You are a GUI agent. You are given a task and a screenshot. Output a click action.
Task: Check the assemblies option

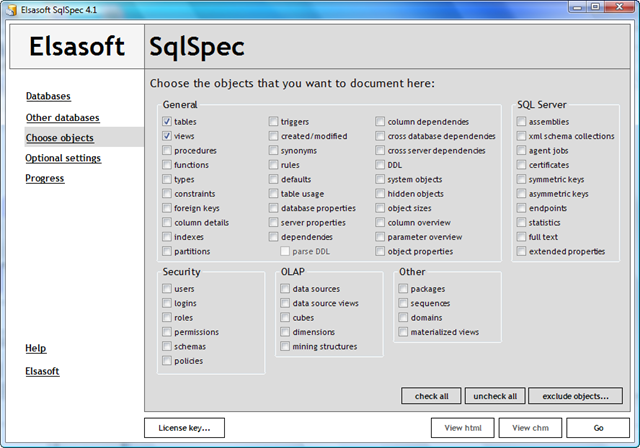click(x=521, y=121)
